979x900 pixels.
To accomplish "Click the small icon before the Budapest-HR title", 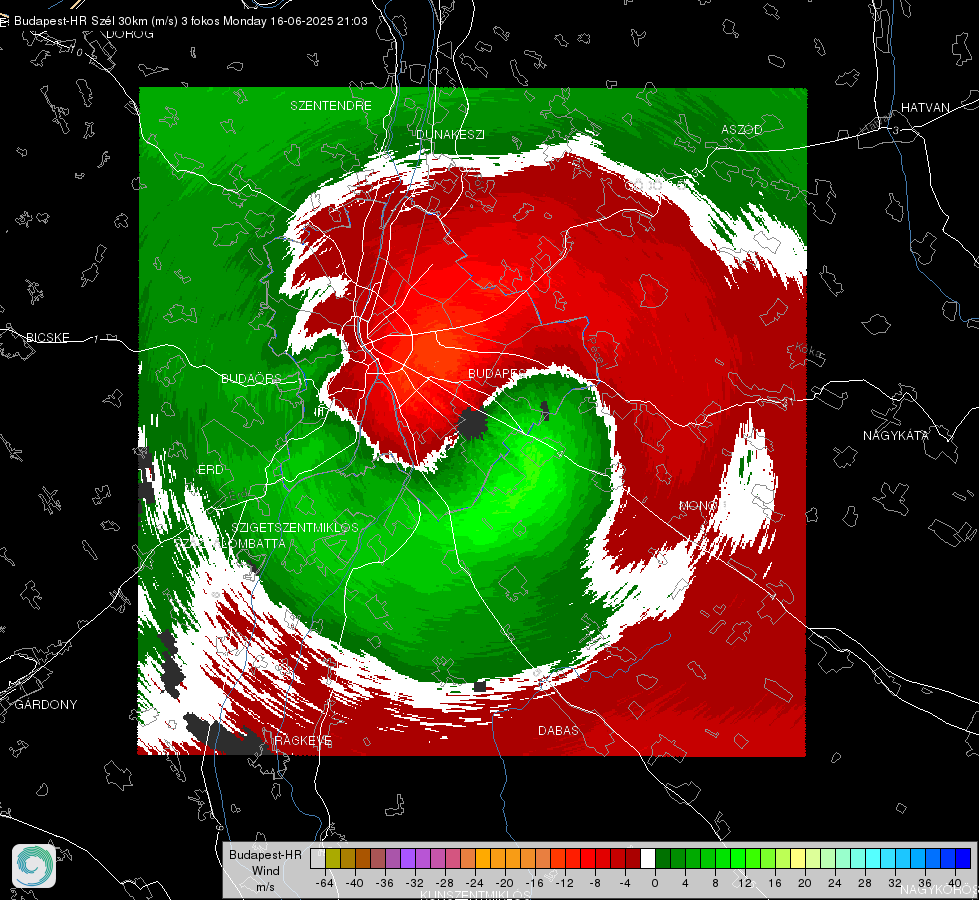I will [4, 21].
